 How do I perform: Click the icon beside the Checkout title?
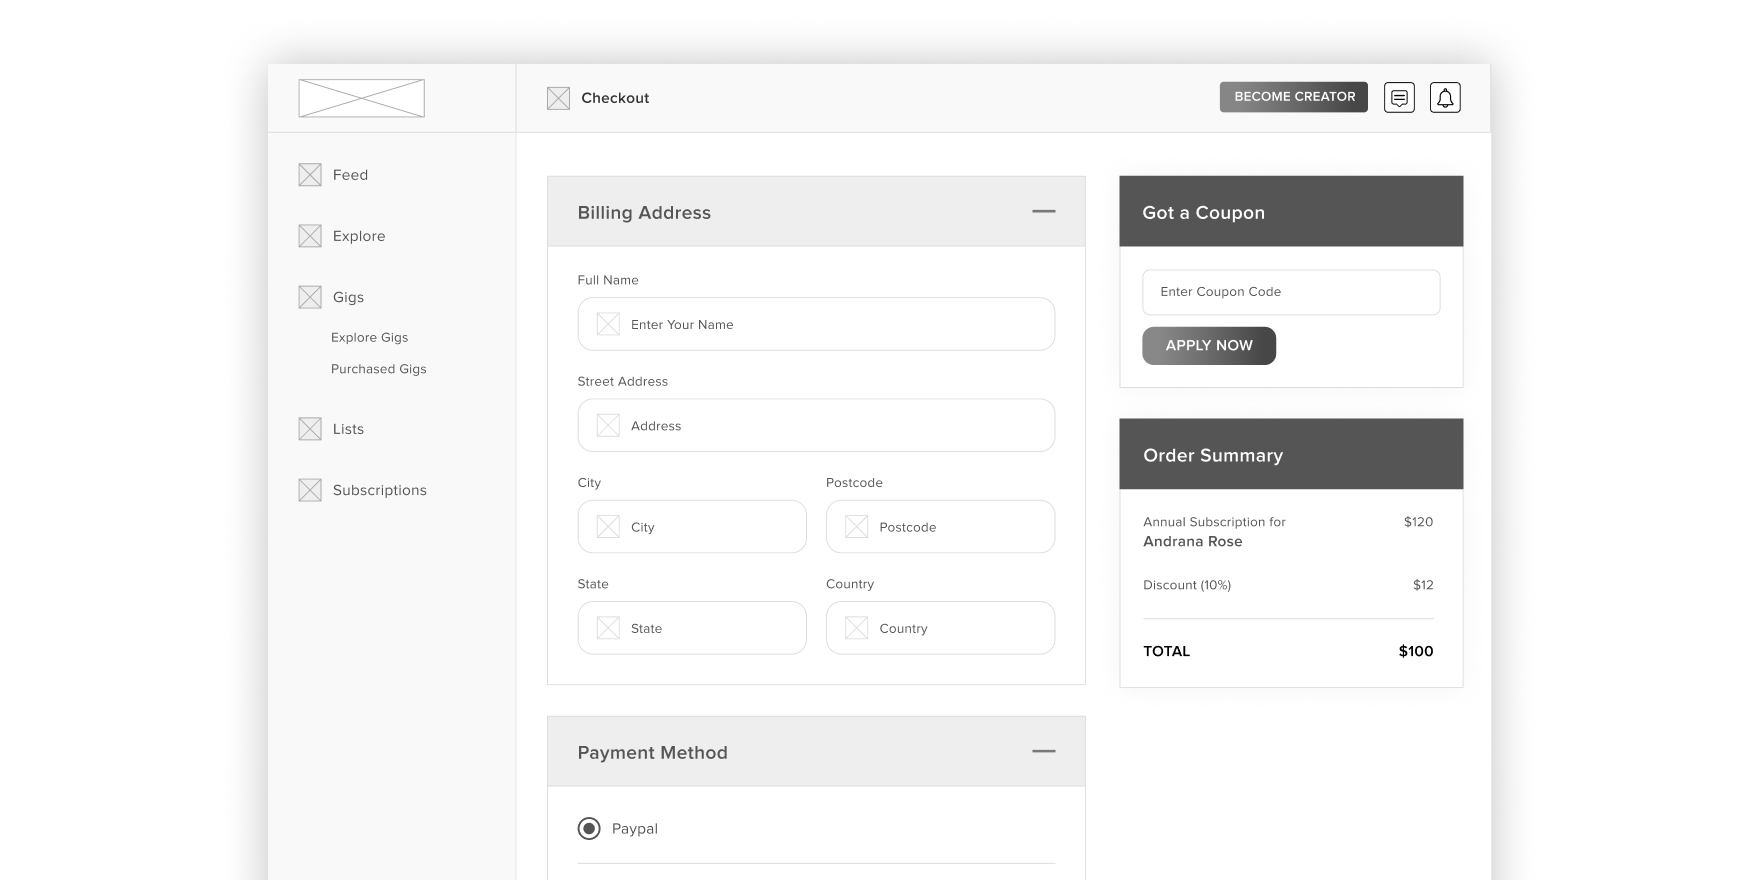[558, 98]
